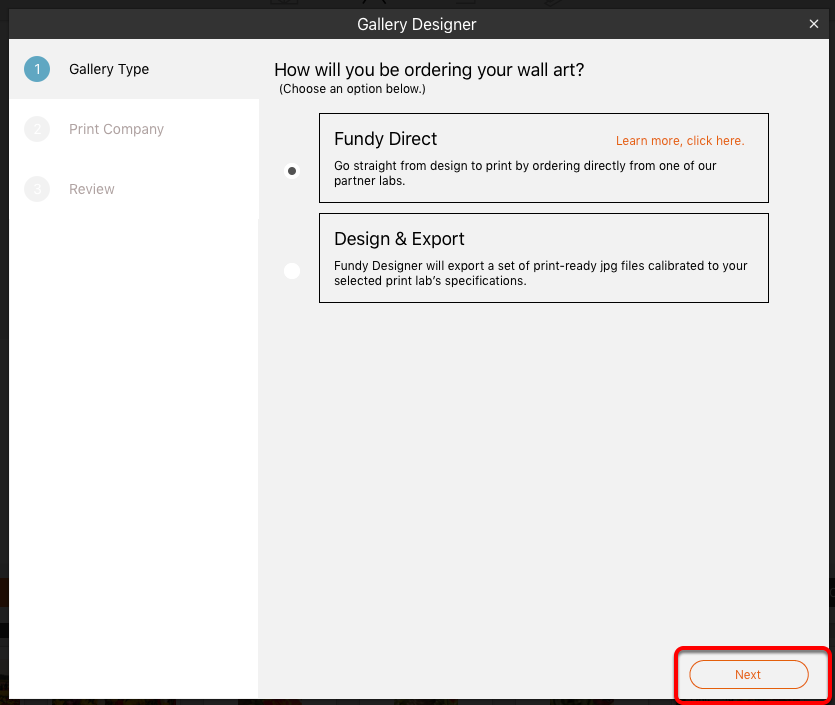Click the 'How will you be ordering your wall art?' heading
Screen dimensions: 835x705
point(429,70)
